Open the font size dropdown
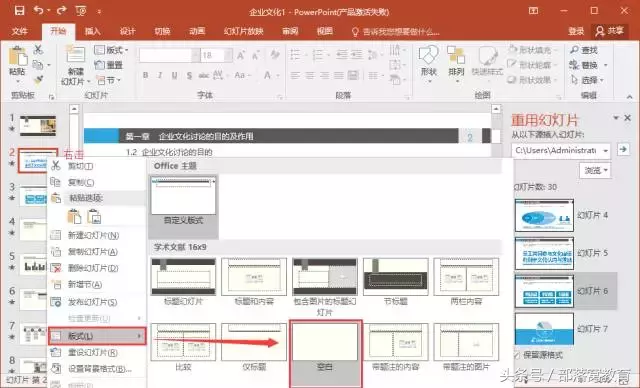 point(228,55)
